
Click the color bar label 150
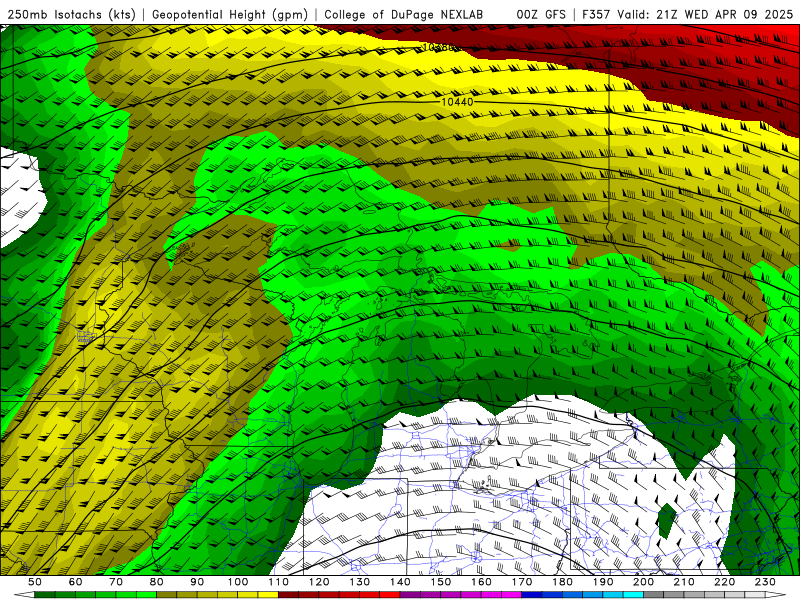[x=441, y=582]
